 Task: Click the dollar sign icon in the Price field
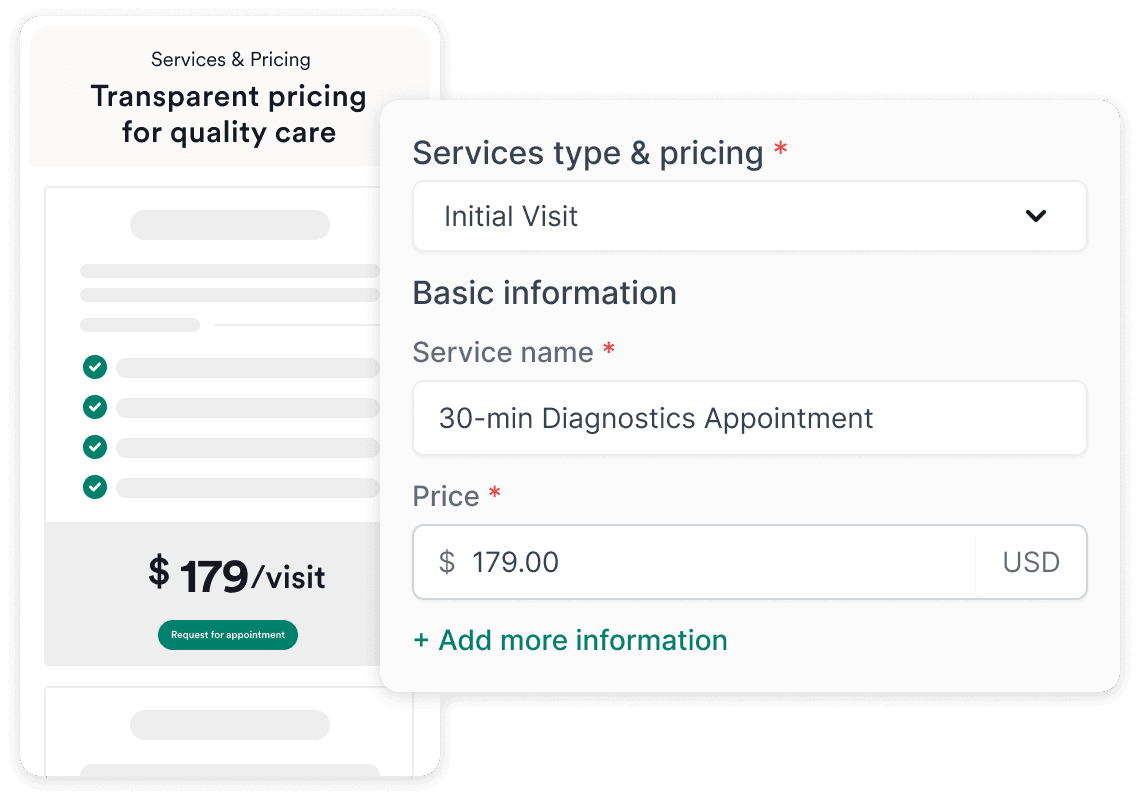448,562
